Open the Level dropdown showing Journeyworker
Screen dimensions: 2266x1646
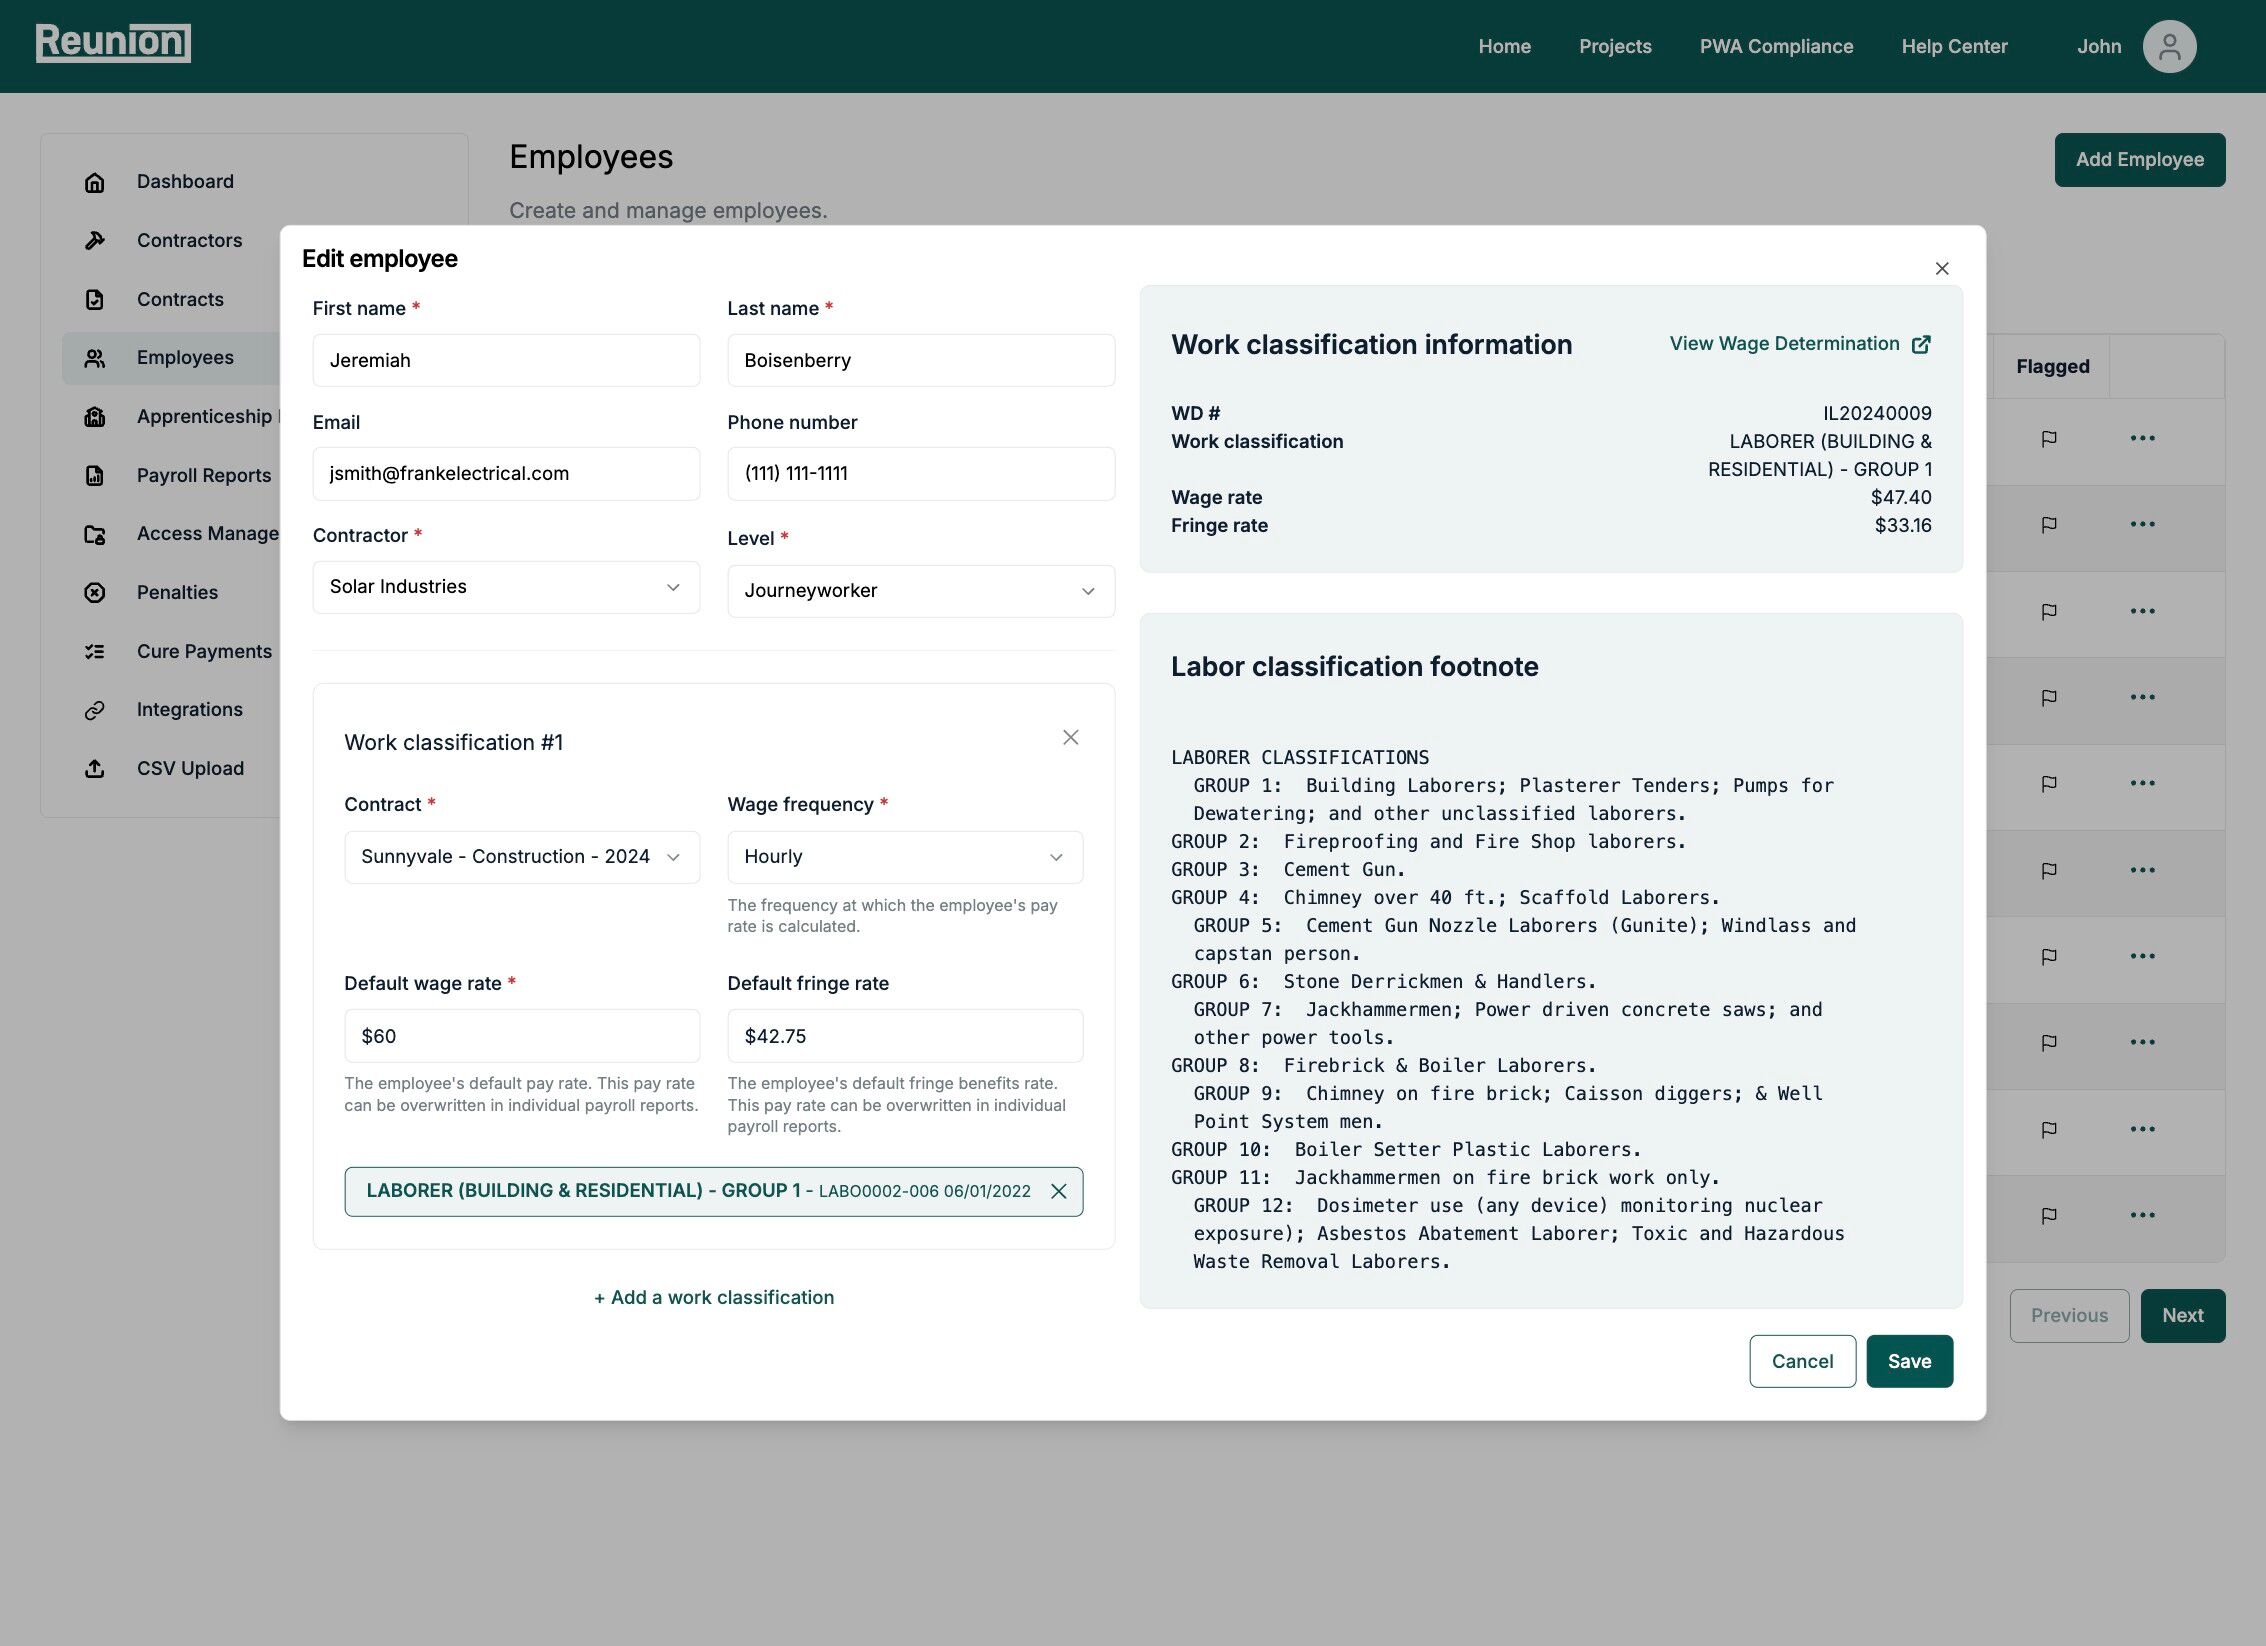920,591
